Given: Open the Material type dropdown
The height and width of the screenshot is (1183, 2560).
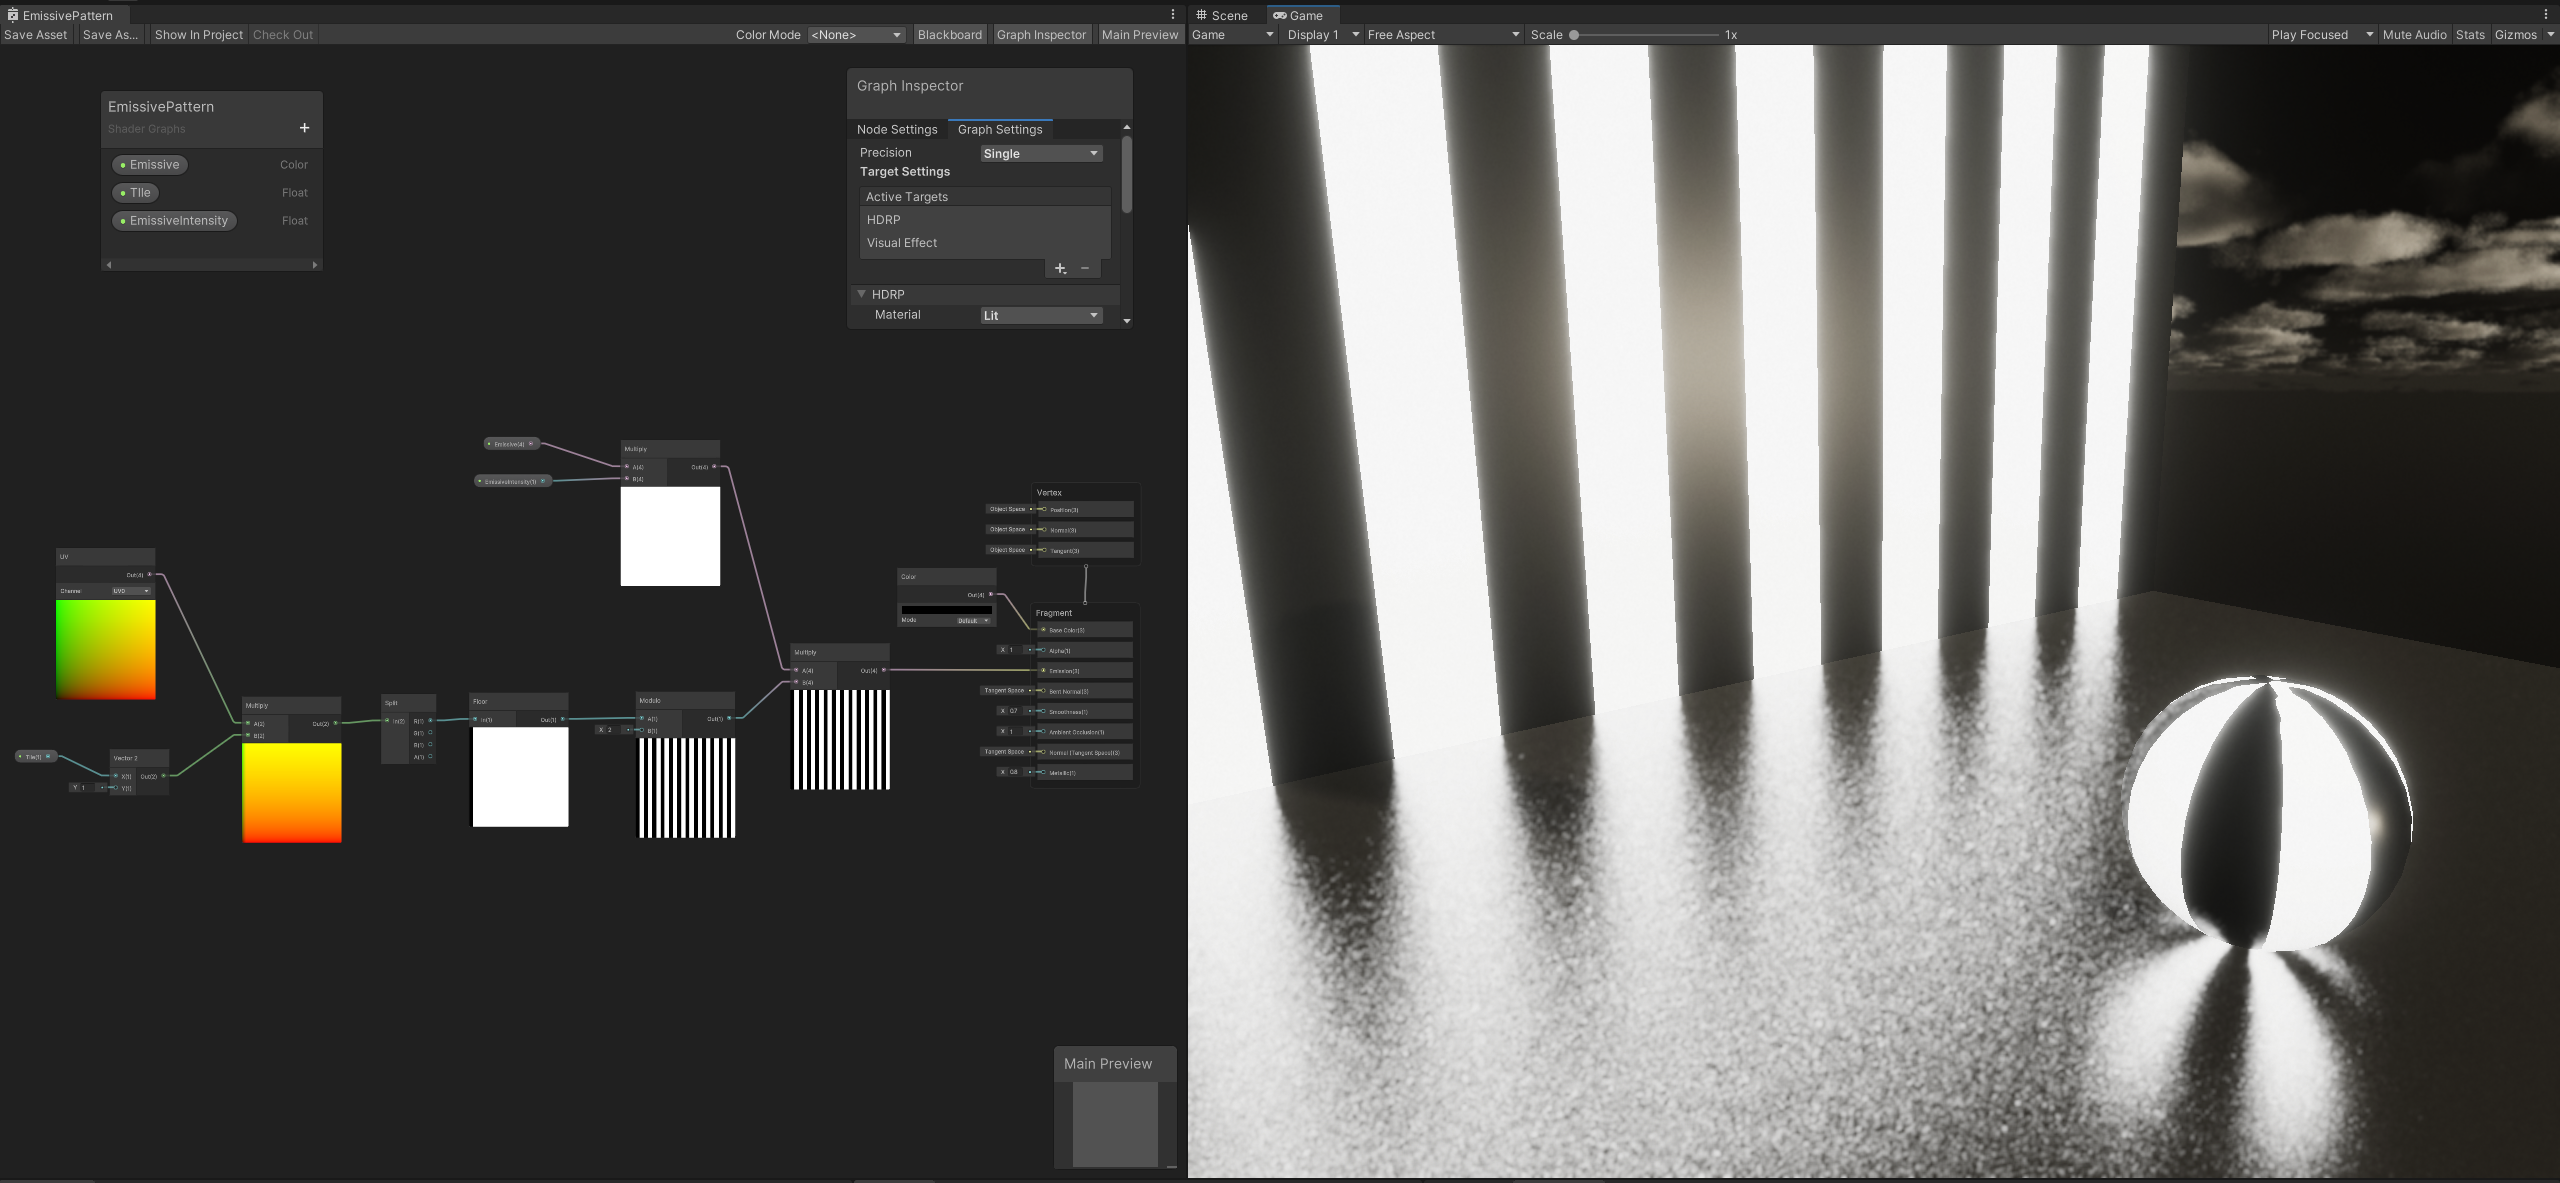Looking at the screenshot, I should pyautogui.click(x=1040, y=315).
